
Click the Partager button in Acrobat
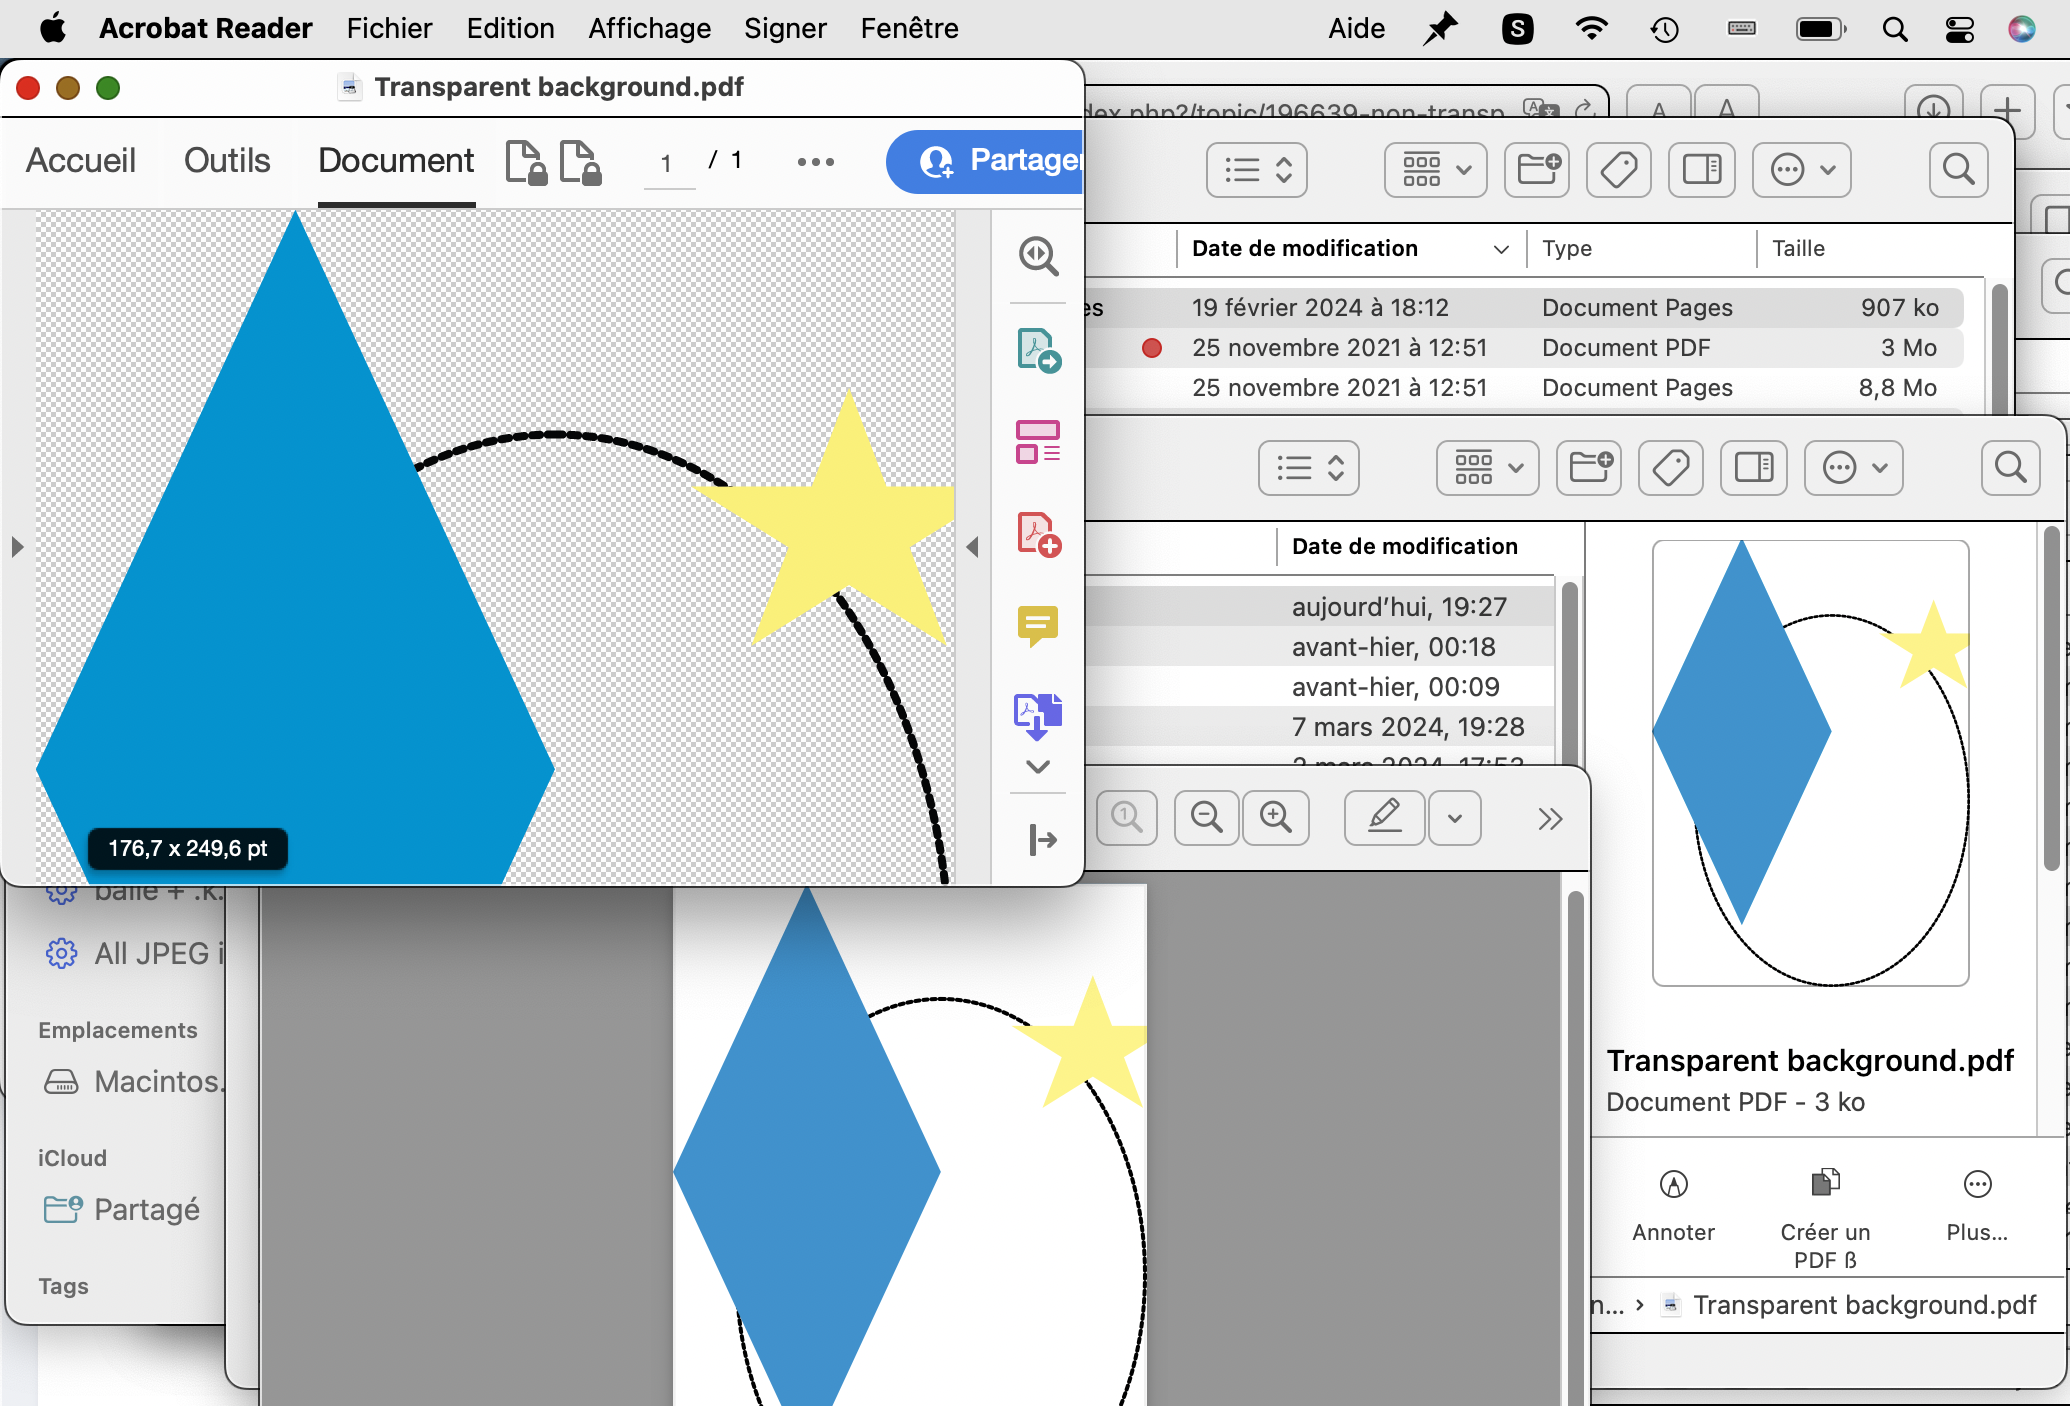click(985, 161)
